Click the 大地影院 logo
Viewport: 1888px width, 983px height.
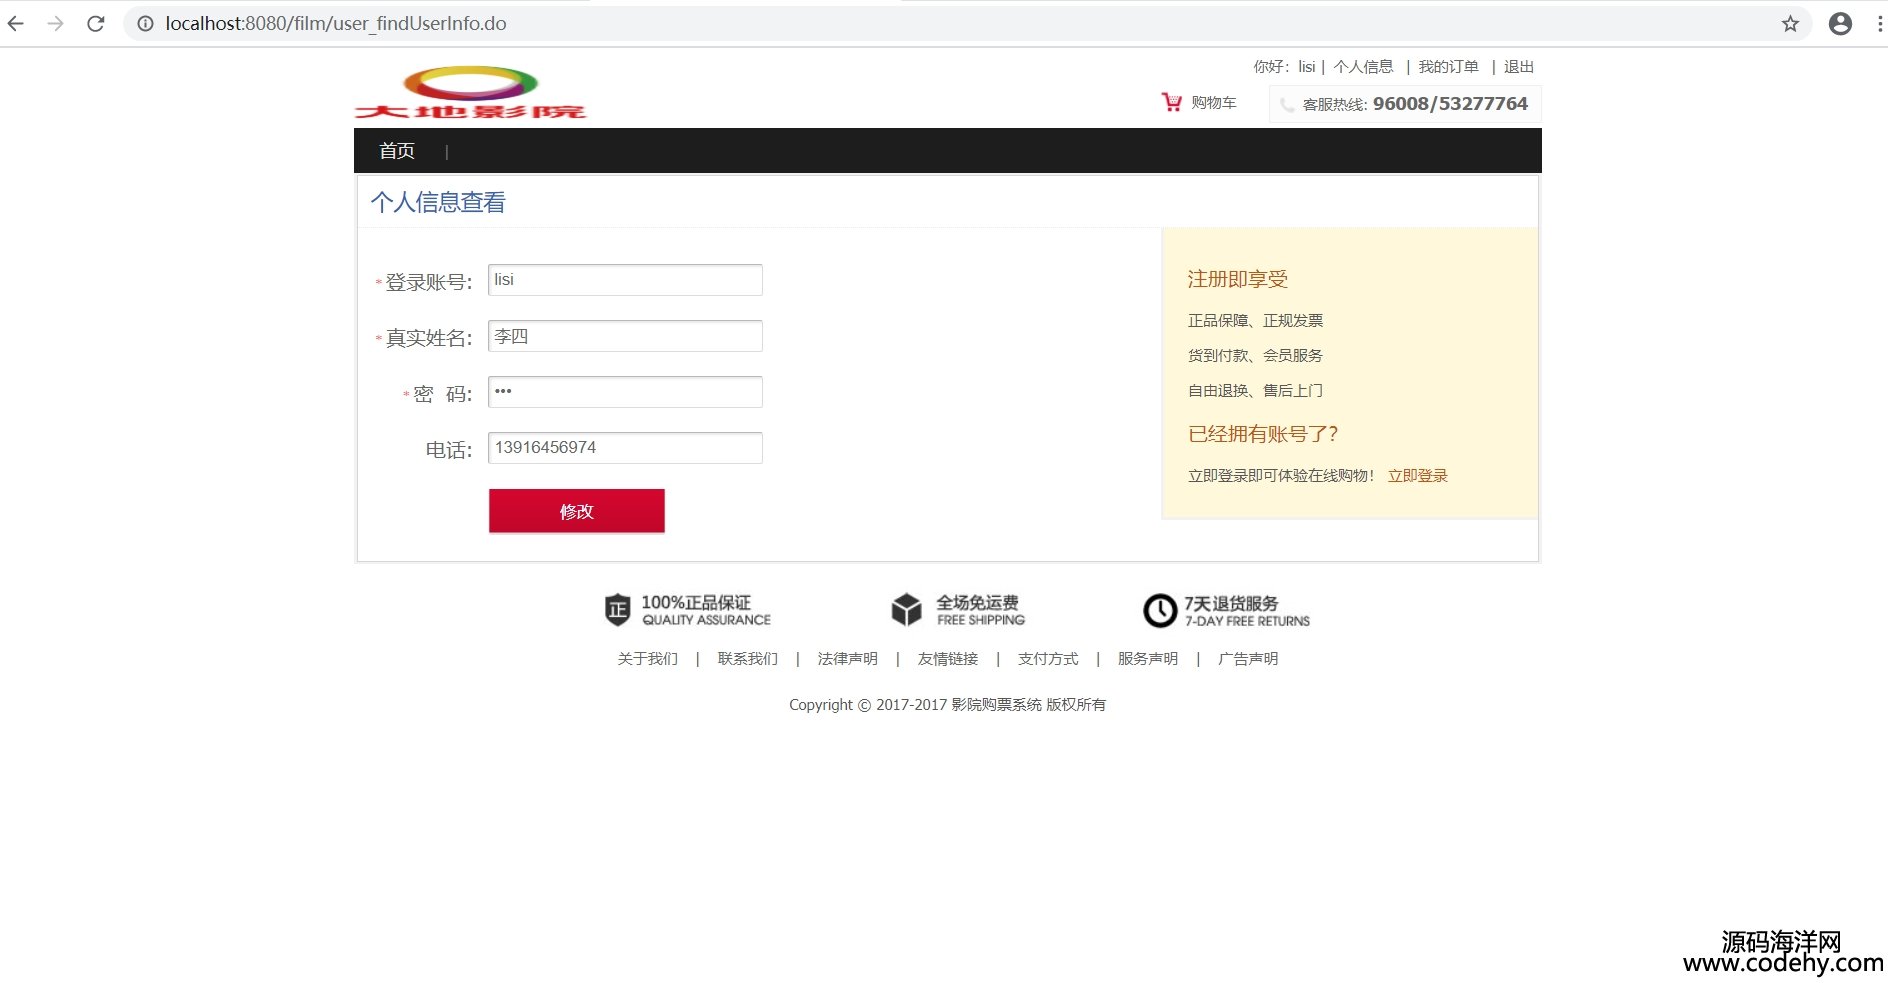click(x=470, y=93)
